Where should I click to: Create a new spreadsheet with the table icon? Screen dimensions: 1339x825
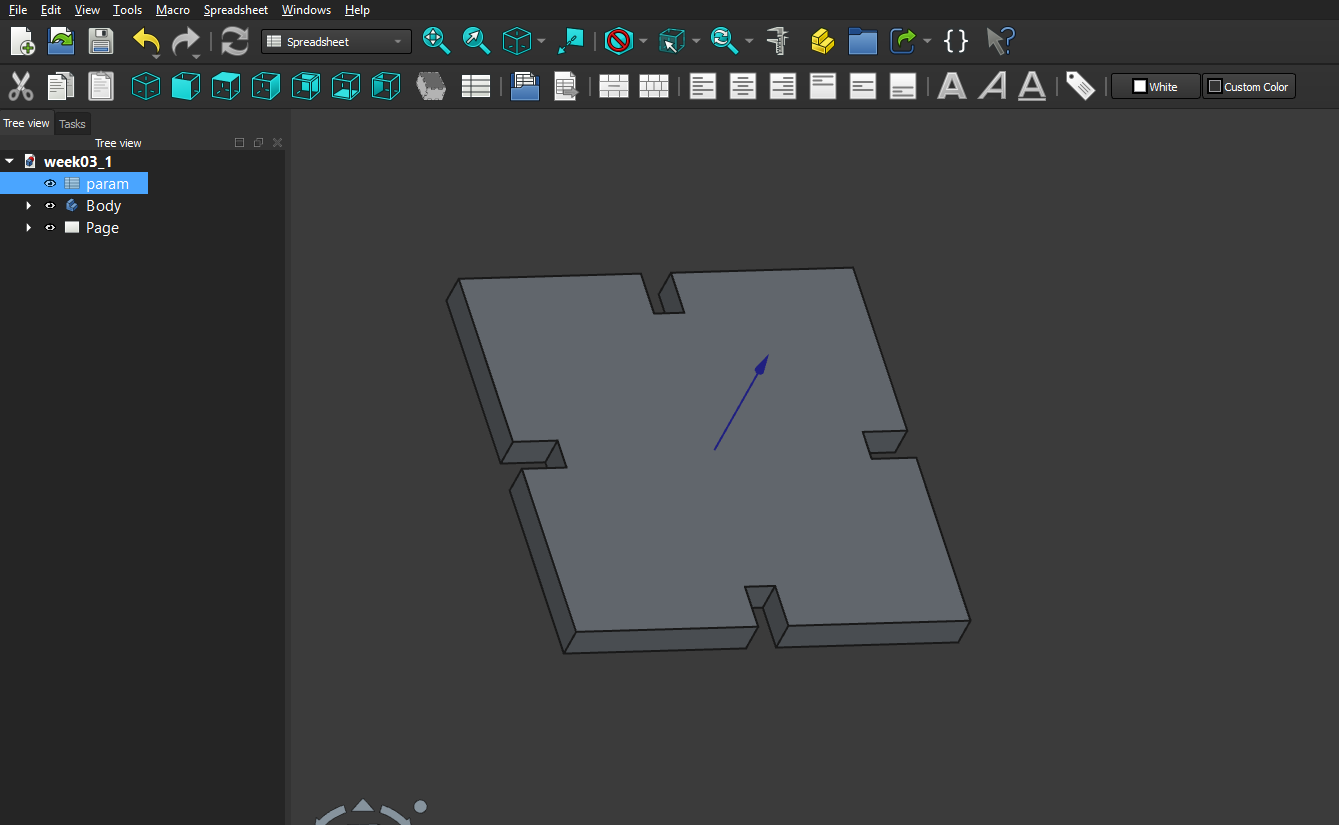coord(476,86)
